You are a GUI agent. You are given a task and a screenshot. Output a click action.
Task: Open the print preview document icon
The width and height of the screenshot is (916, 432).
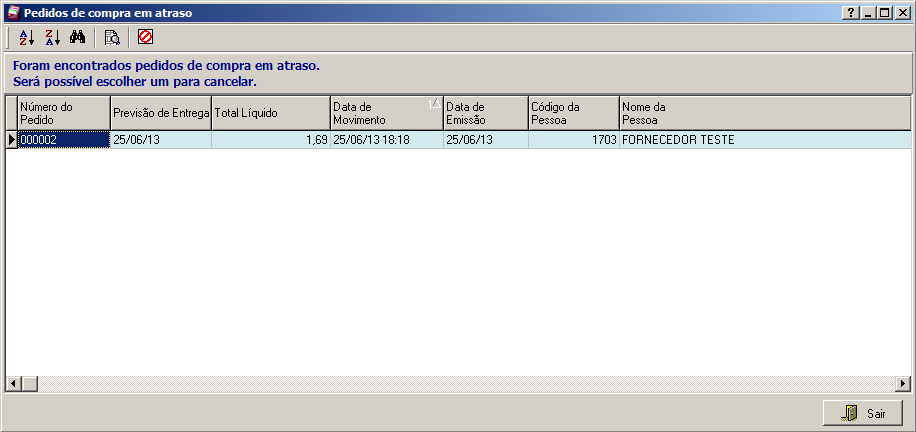coord(111,38)
